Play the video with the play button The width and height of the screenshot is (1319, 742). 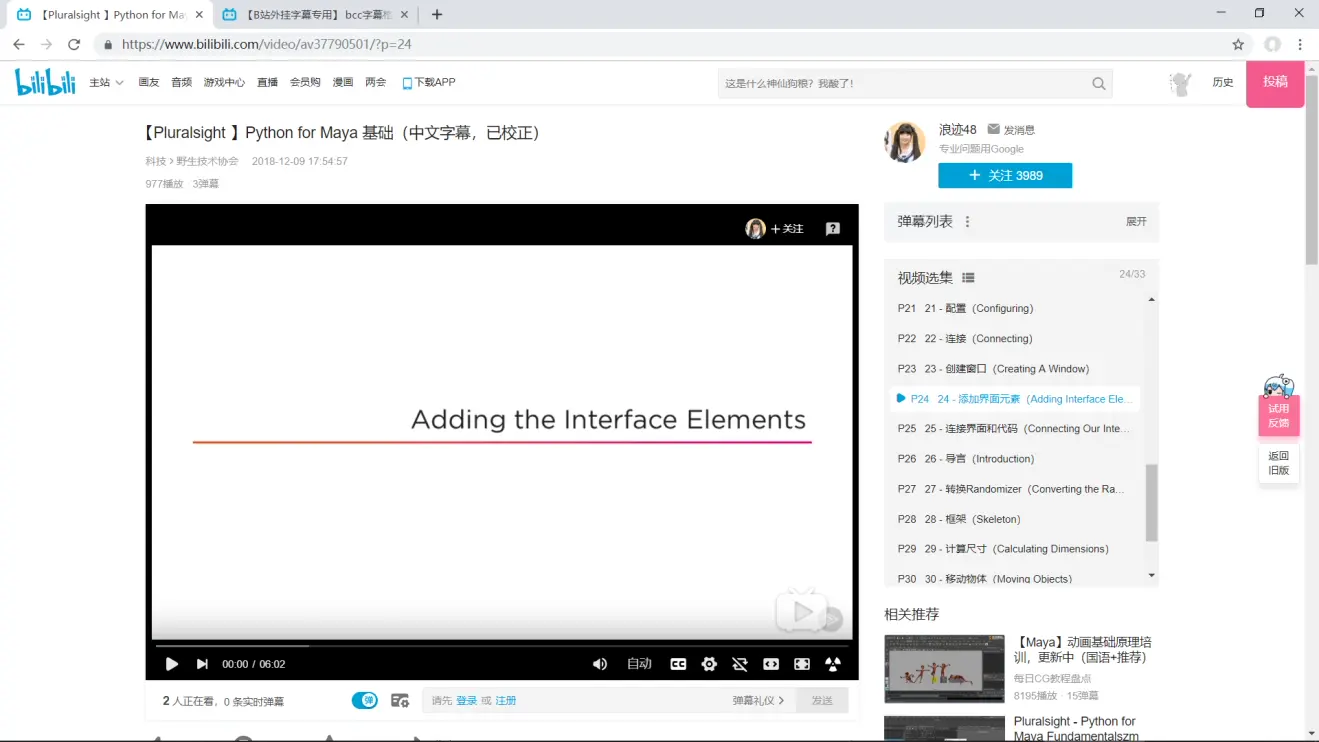point(171,664)
